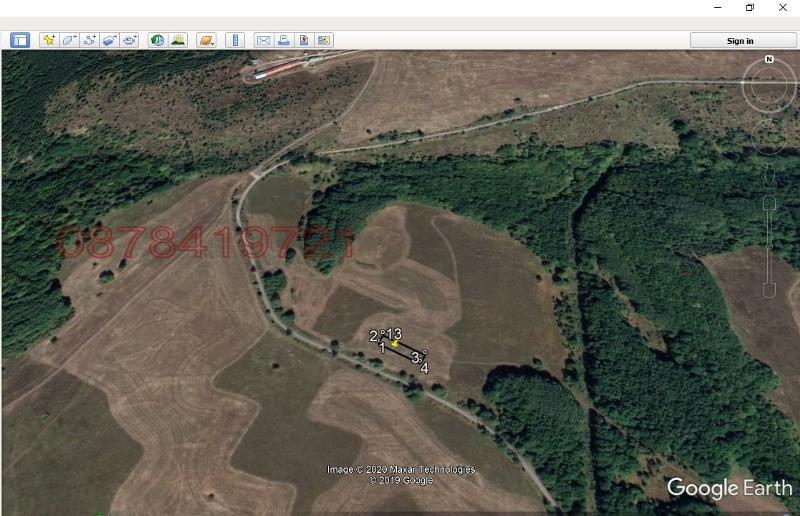The height and width of the screenshot is (516, 800).
Task: Click the Save Image icon
Action: [x=304, y=40]
